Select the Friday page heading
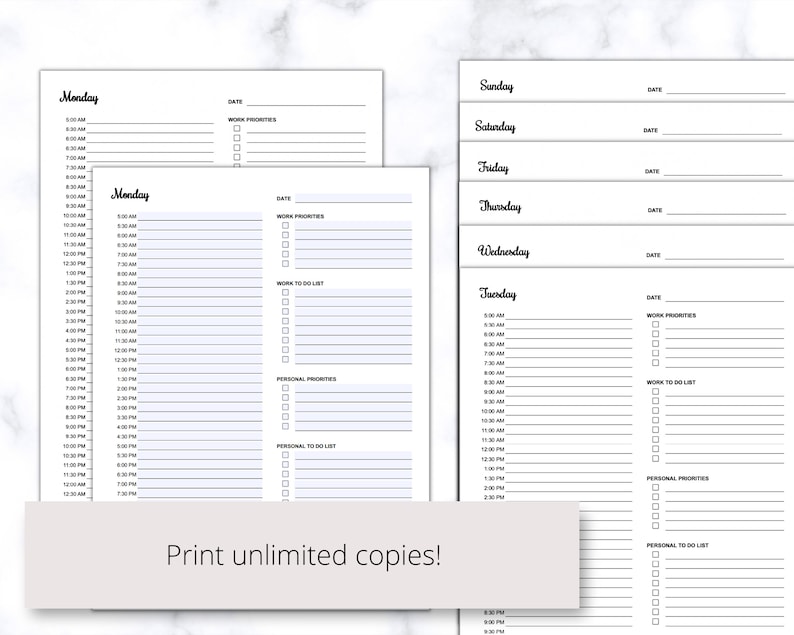 [493, 167]
